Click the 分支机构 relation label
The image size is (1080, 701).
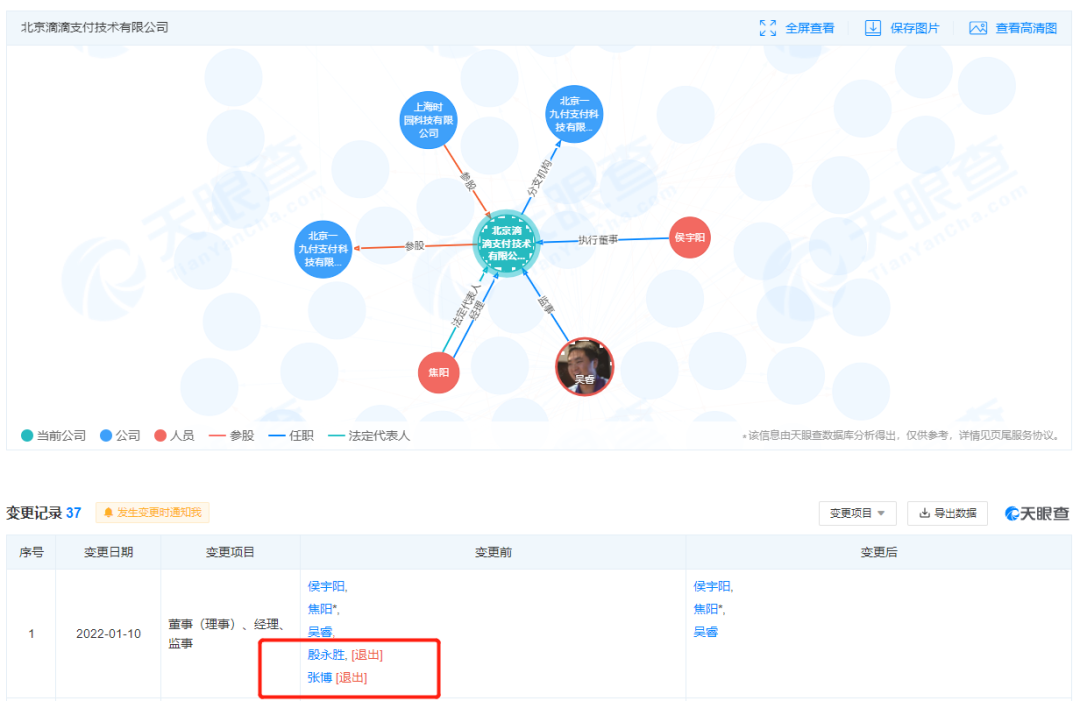[539, 179]
